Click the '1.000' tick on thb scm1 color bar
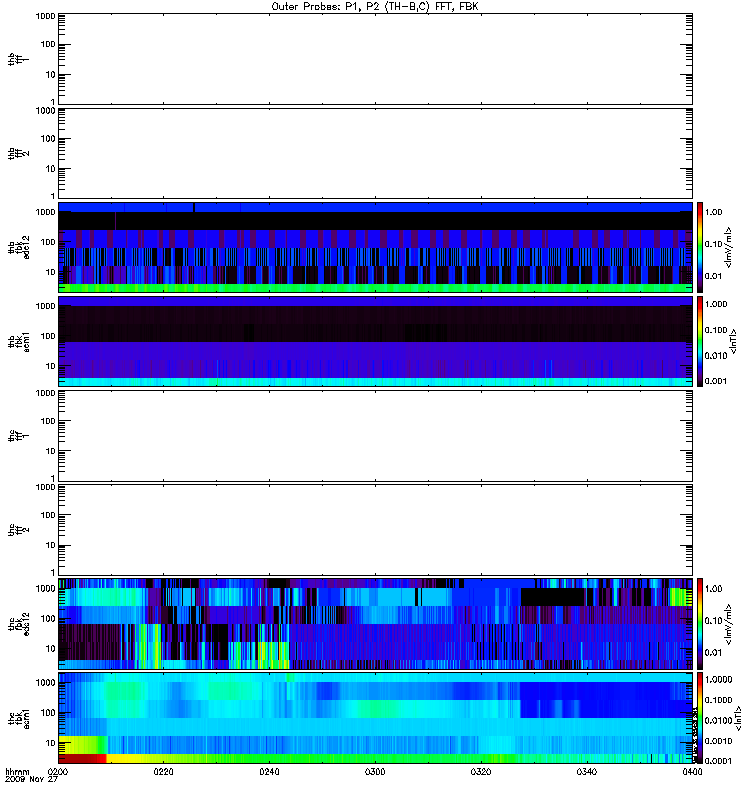Image resolution: width=750 pixels, height=800 pixels. click(x=716, y=305)
